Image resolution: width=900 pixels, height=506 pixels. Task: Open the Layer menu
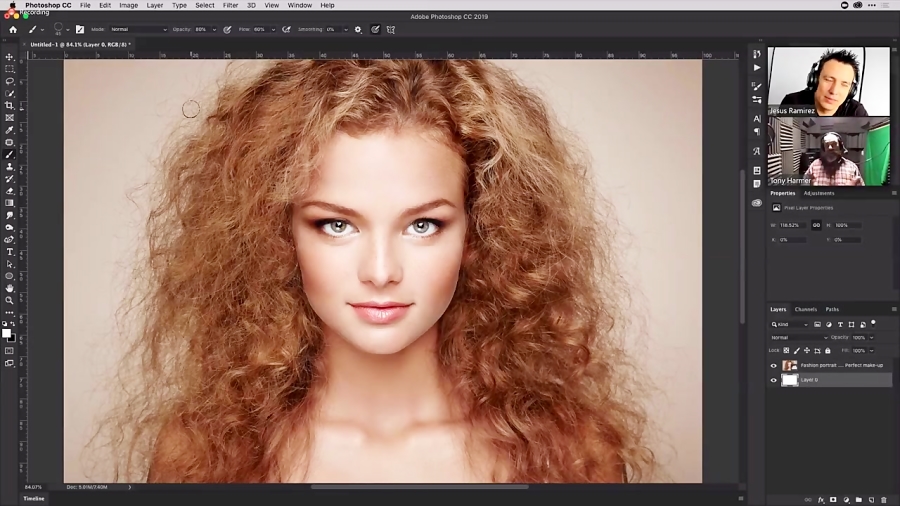click(x=154, y=5)
